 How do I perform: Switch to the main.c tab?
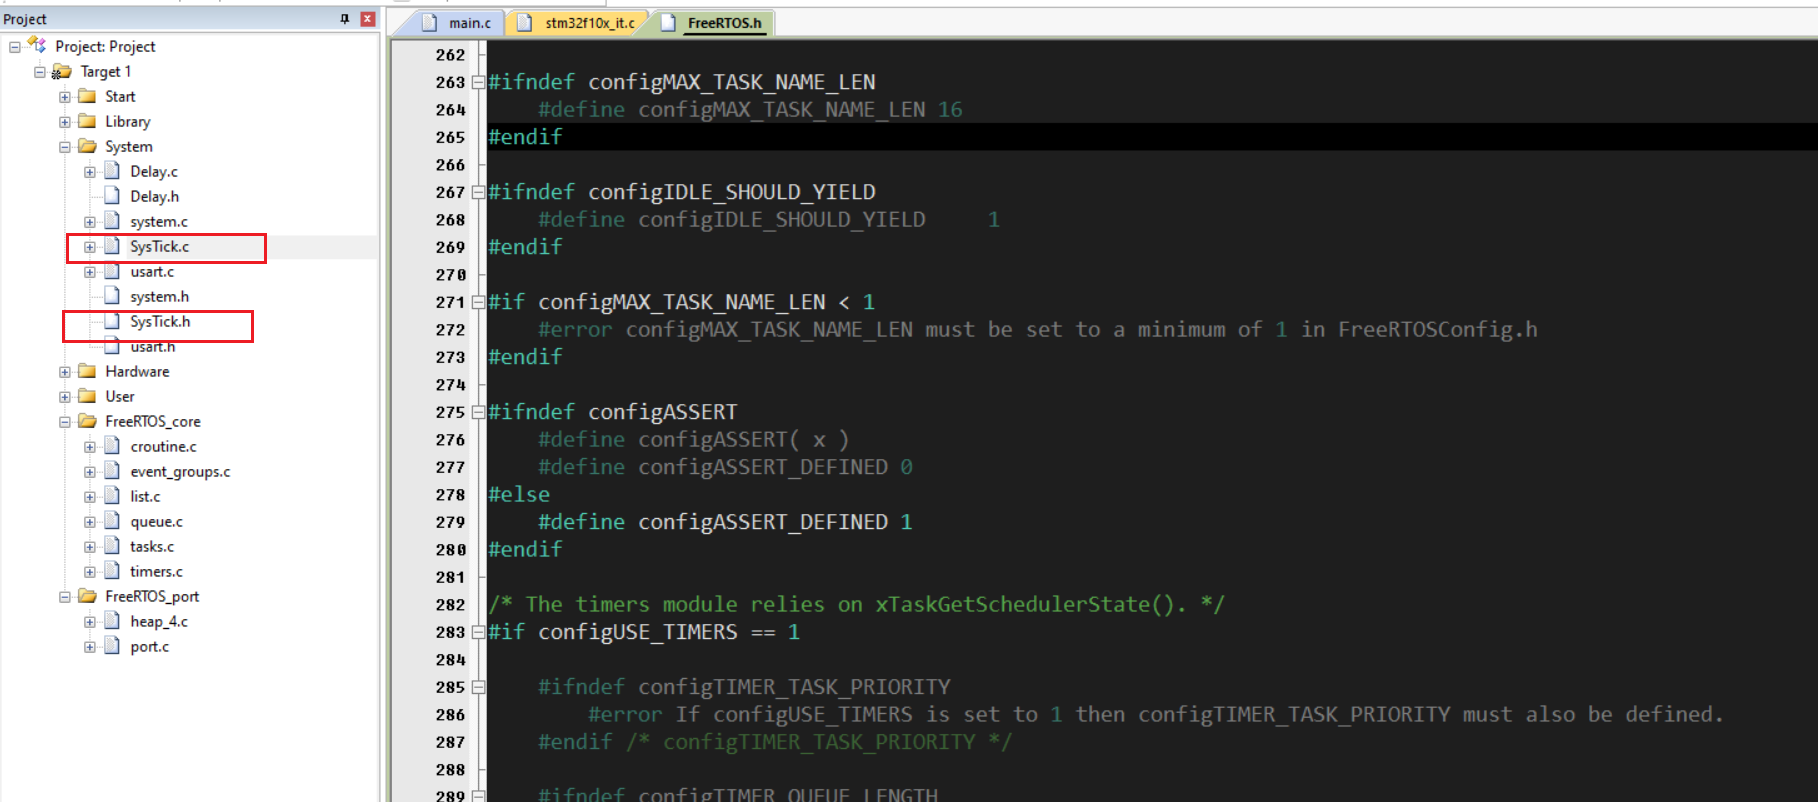(458, 23)
